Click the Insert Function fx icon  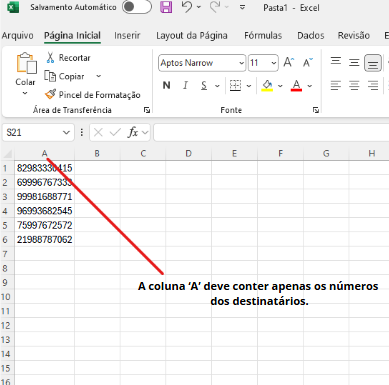(133, 132)
